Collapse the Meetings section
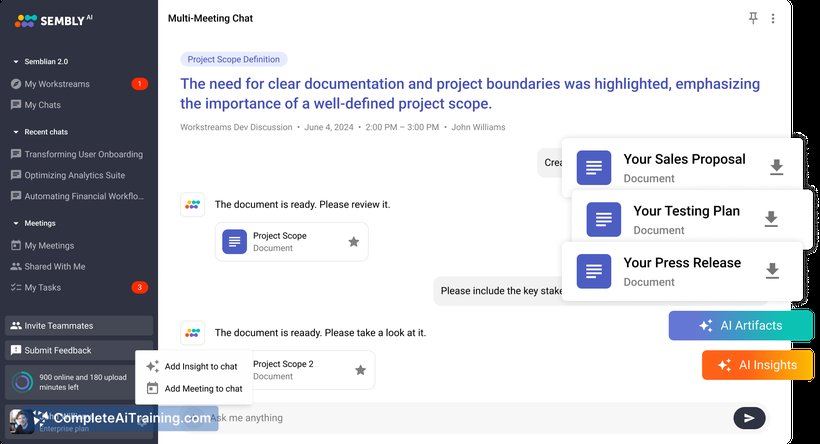The width and height of the screenshot is (820, 444). (x=16, y=223)
